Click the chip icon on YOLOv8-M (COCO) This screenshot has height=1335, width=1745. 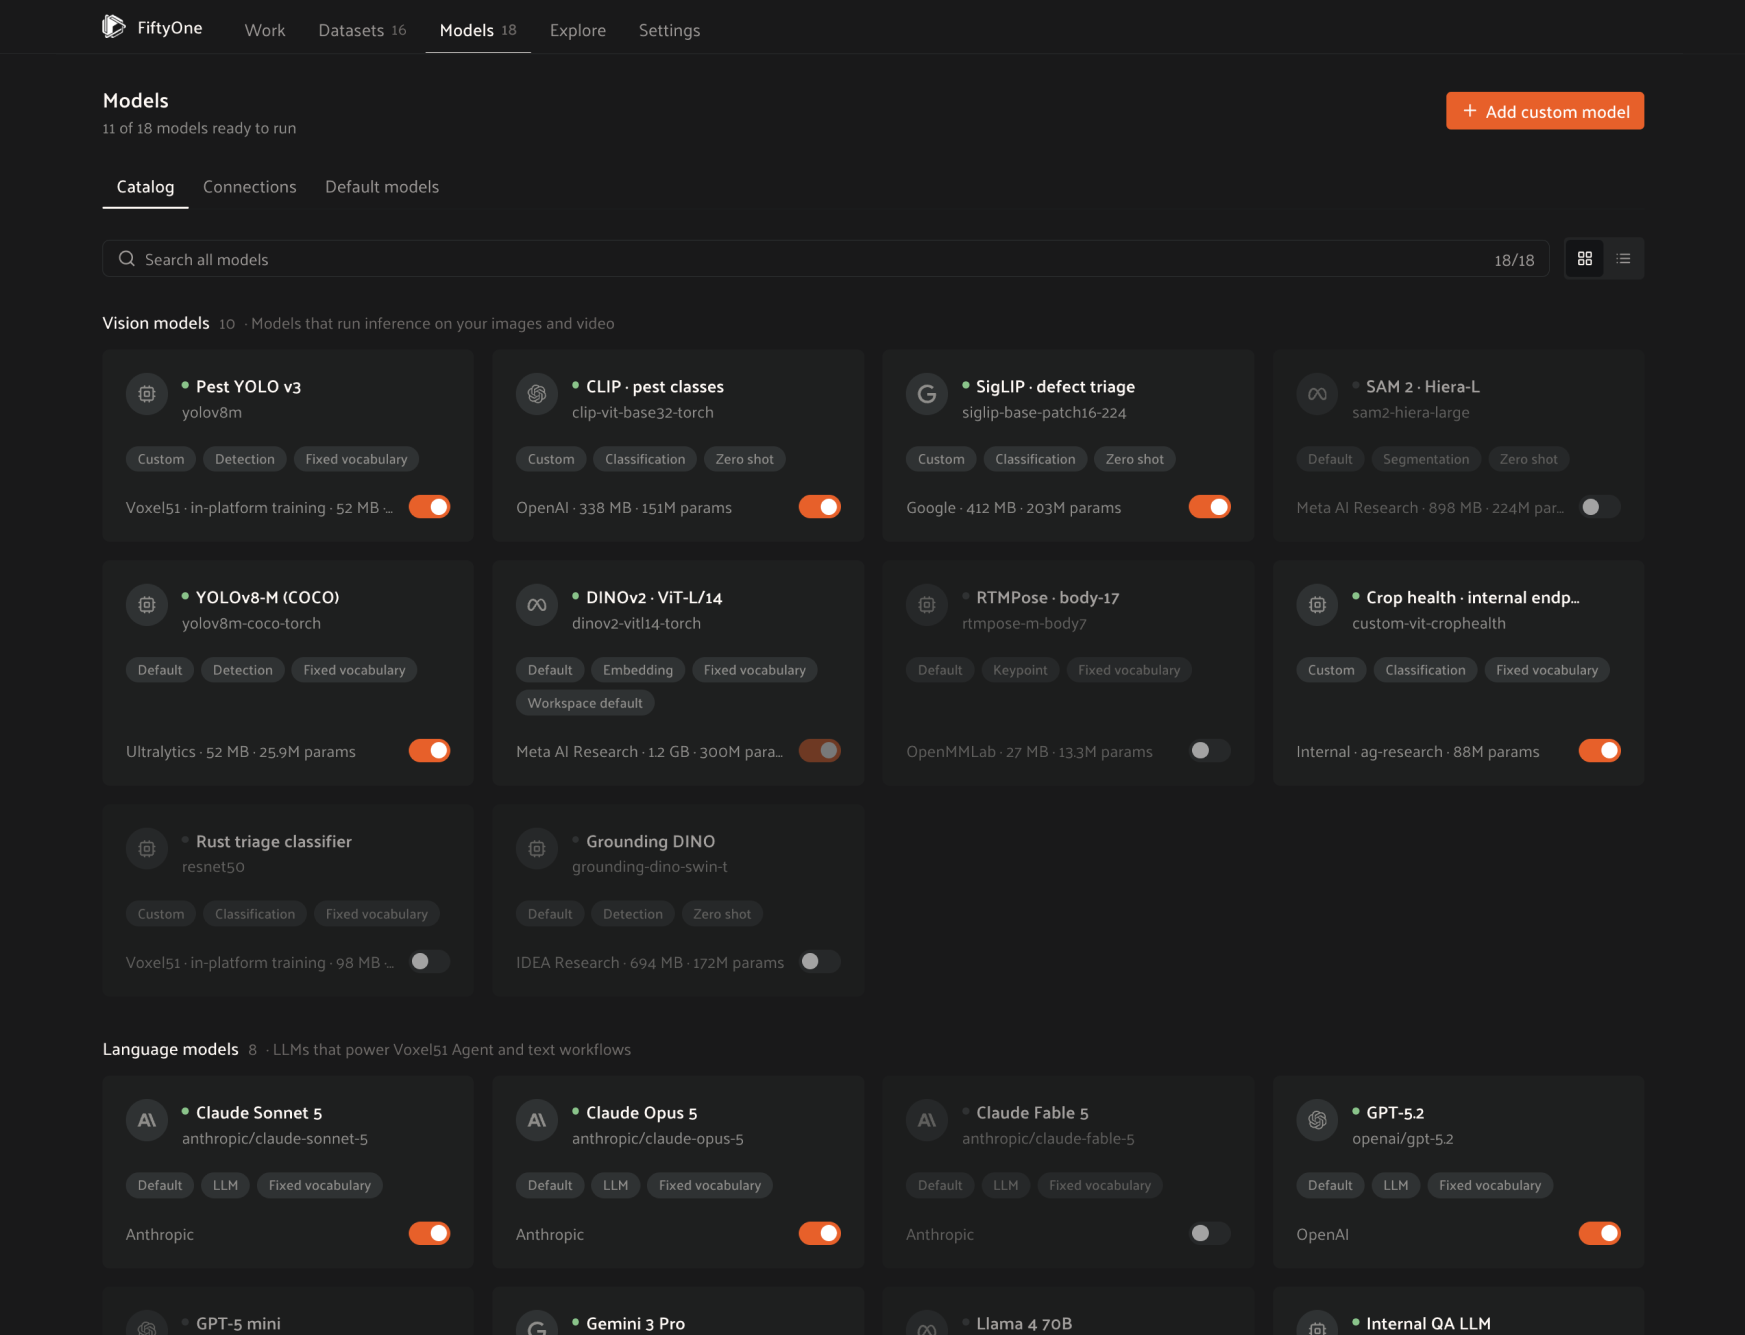click(147, 605)
